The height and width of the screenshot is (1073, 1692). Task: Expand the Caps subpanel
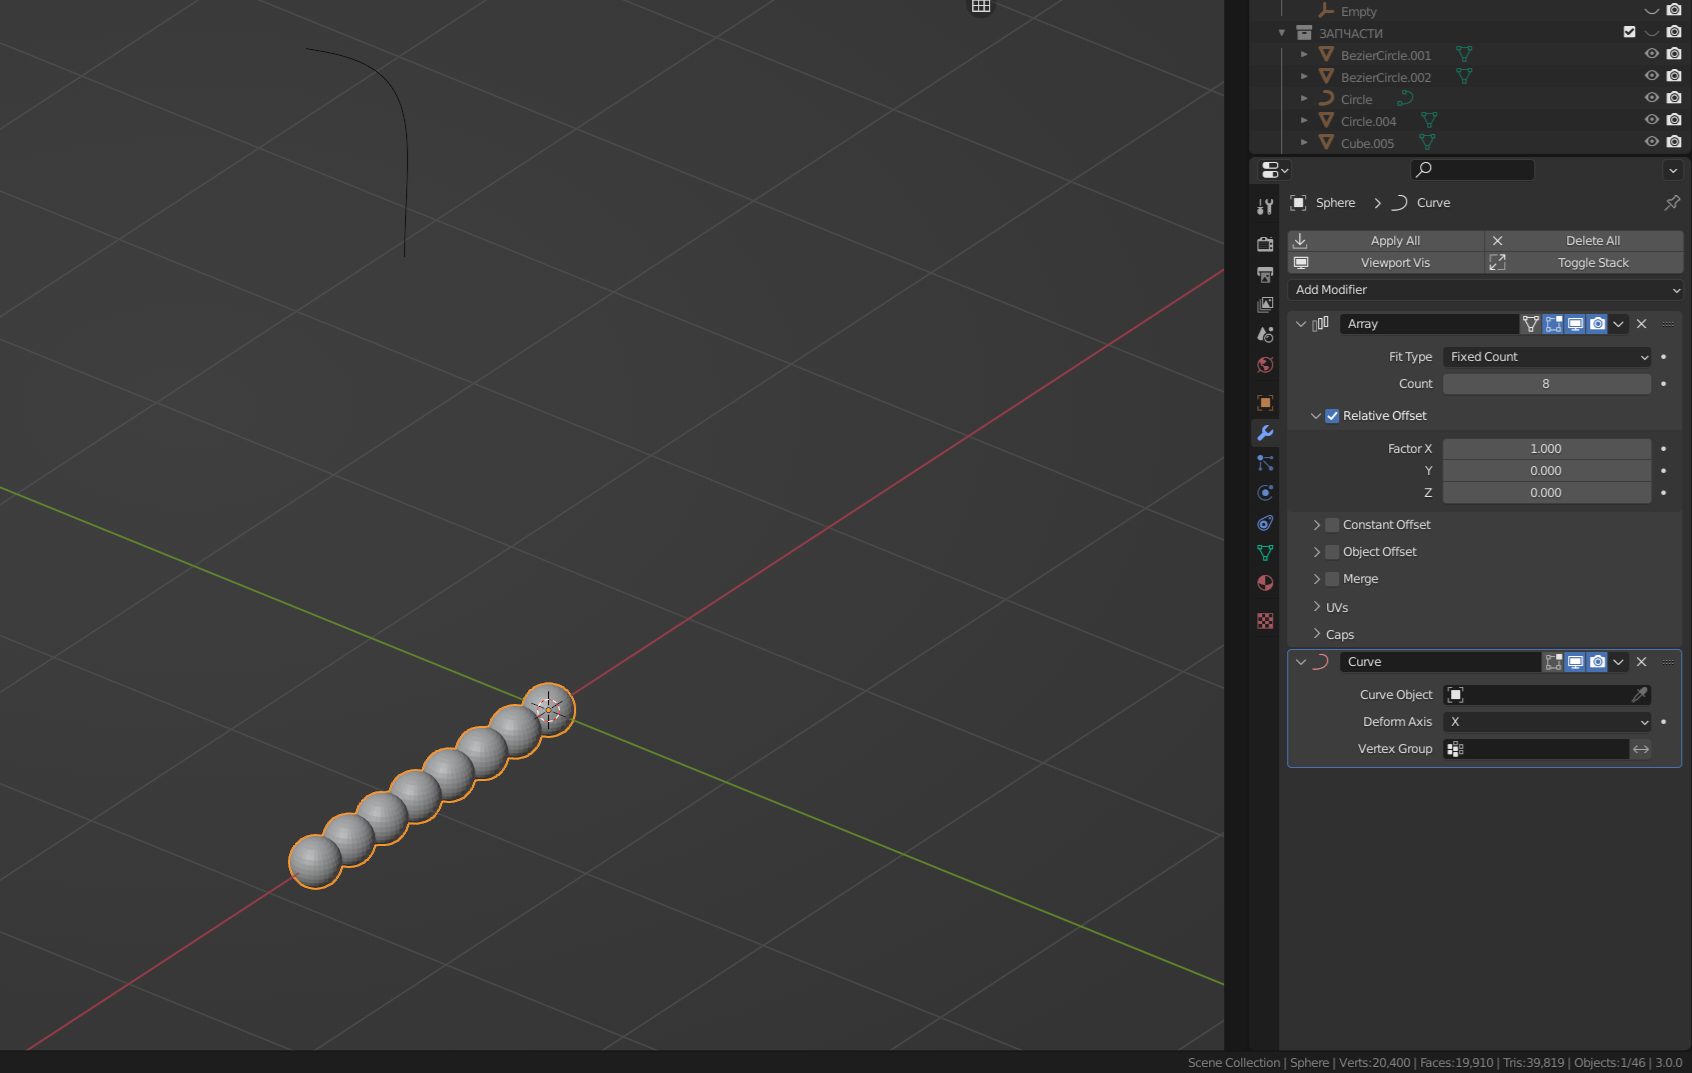(1317, 634)
